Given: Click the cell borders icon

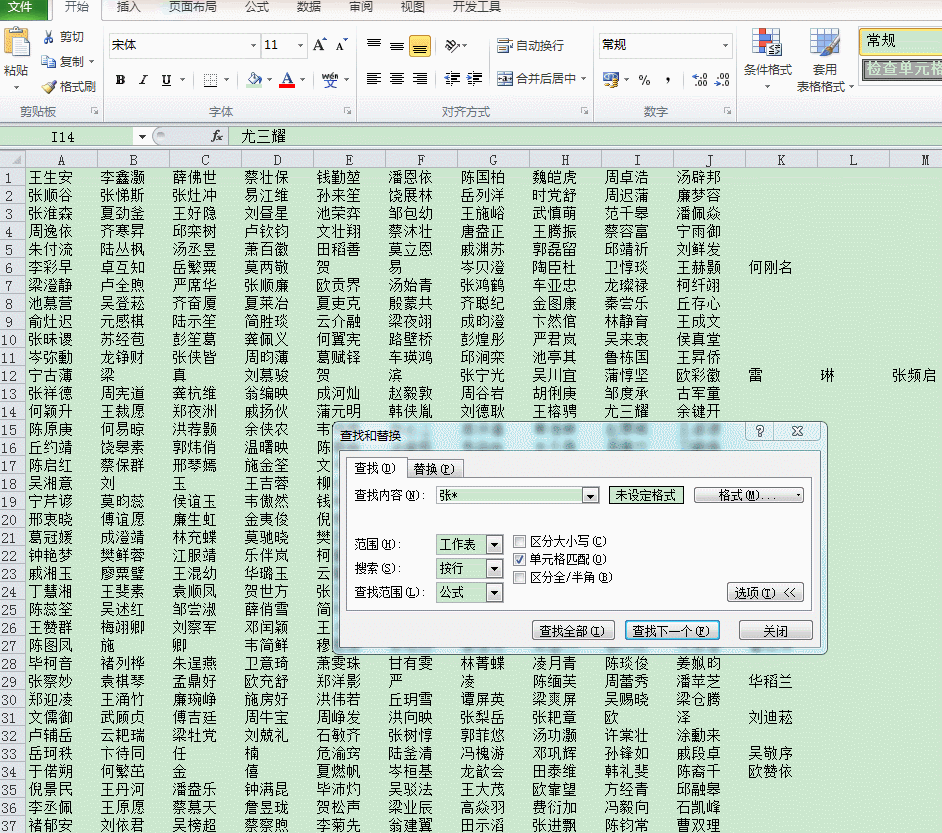Looking at the screenshot, I should pyautogui.click(x=210, y=80).
